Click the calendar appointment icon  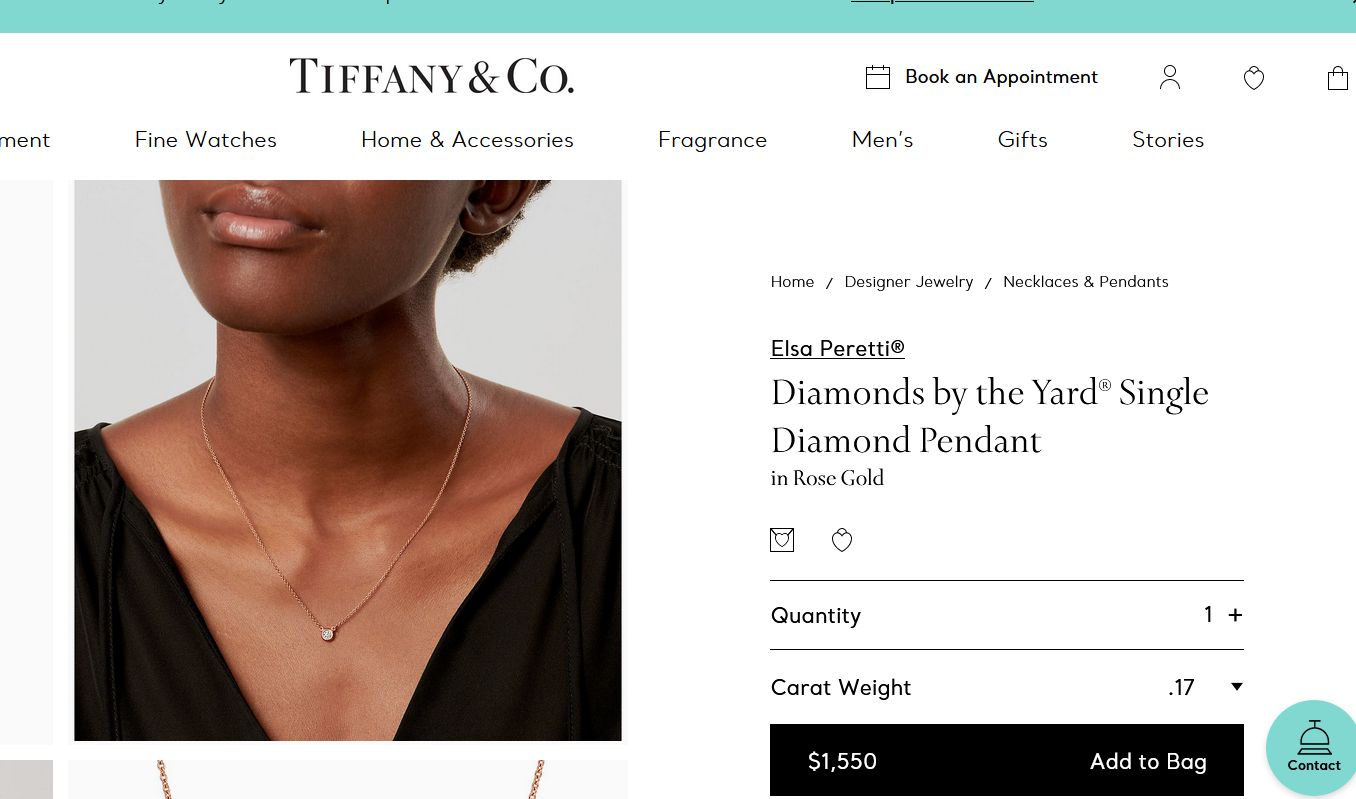878,77
